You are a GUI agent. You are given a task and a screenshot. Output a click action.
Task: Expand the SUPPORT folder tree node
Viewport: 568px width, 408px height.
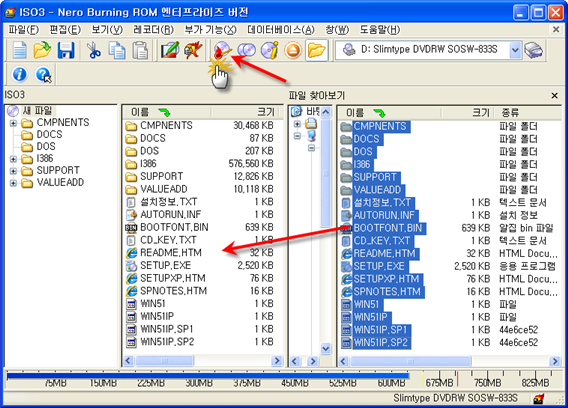[13, 171]
